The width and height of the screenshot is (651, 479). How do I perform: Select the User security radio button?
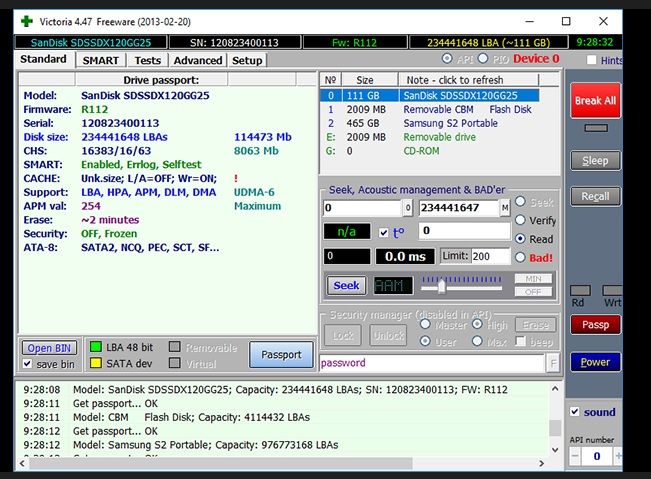pyautogui.click(x=425, y=341)
